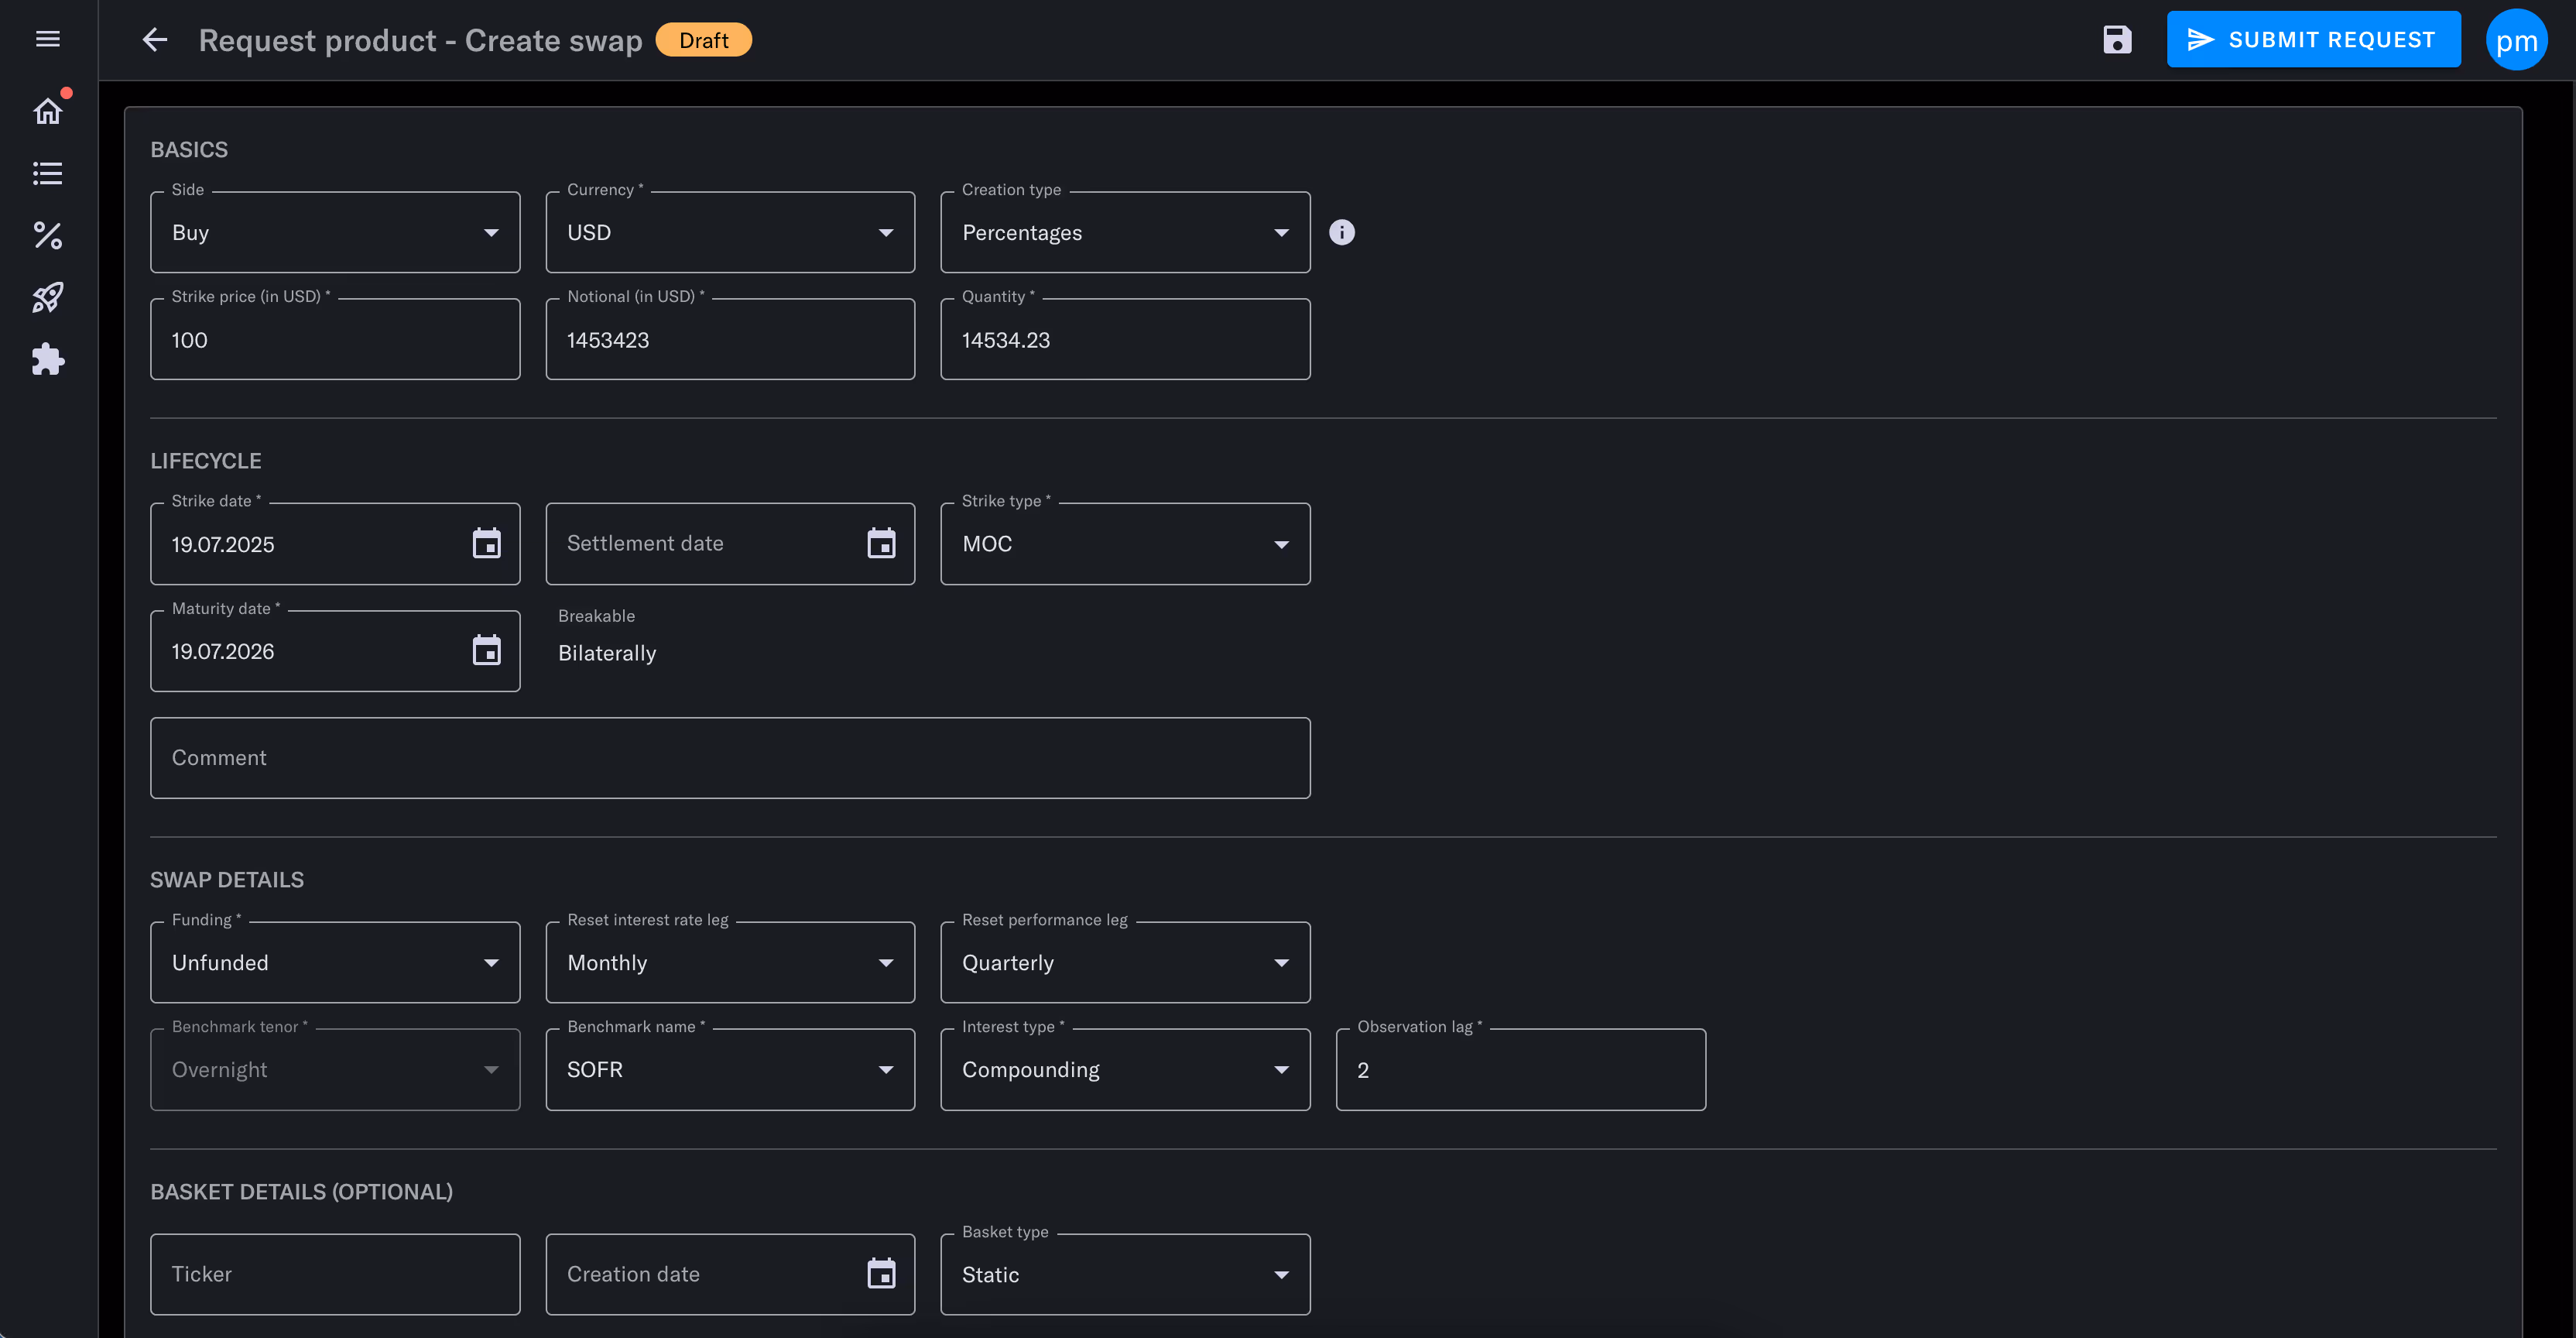
Task: Click the back arrow next to the title
Action: (x=155, y=40)
